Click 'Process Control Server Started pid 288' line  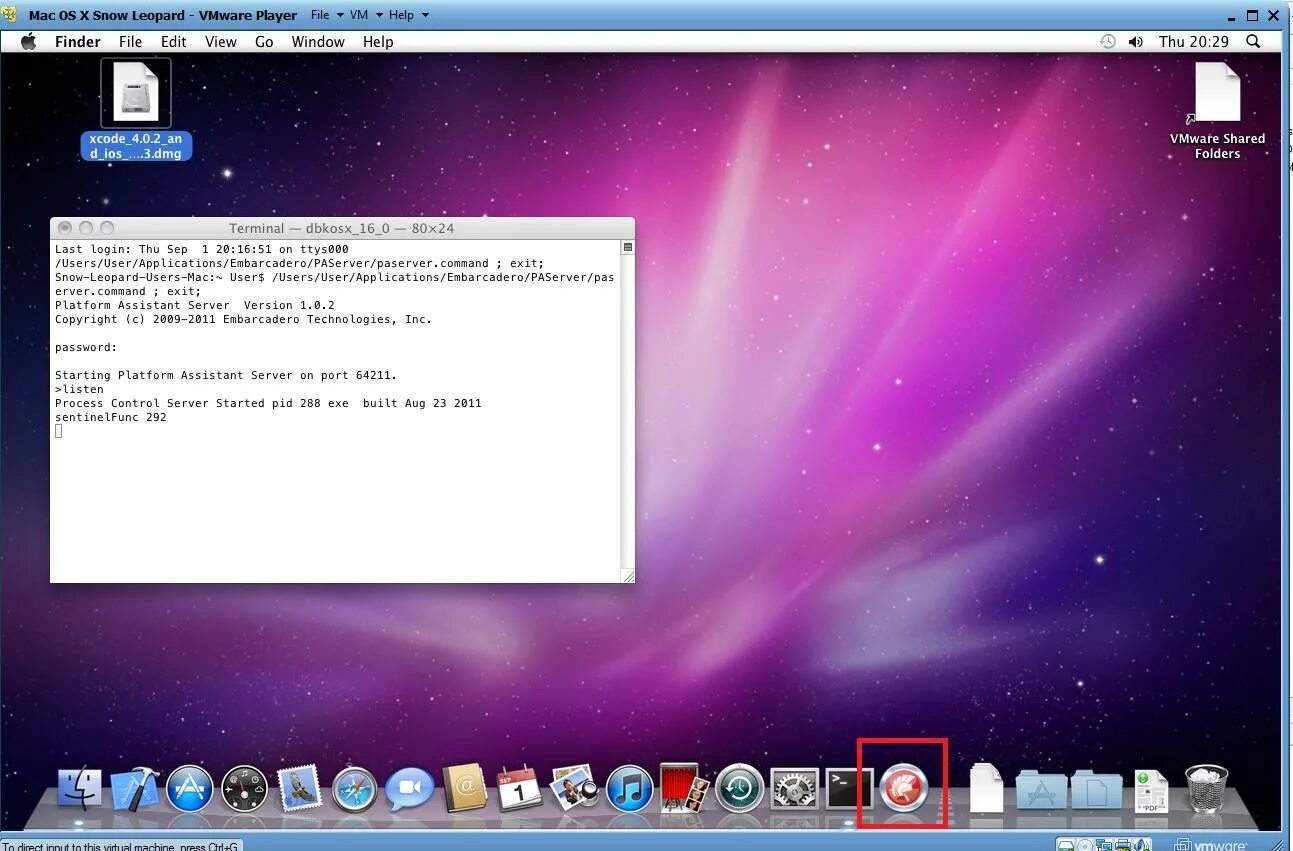[268, 403]
